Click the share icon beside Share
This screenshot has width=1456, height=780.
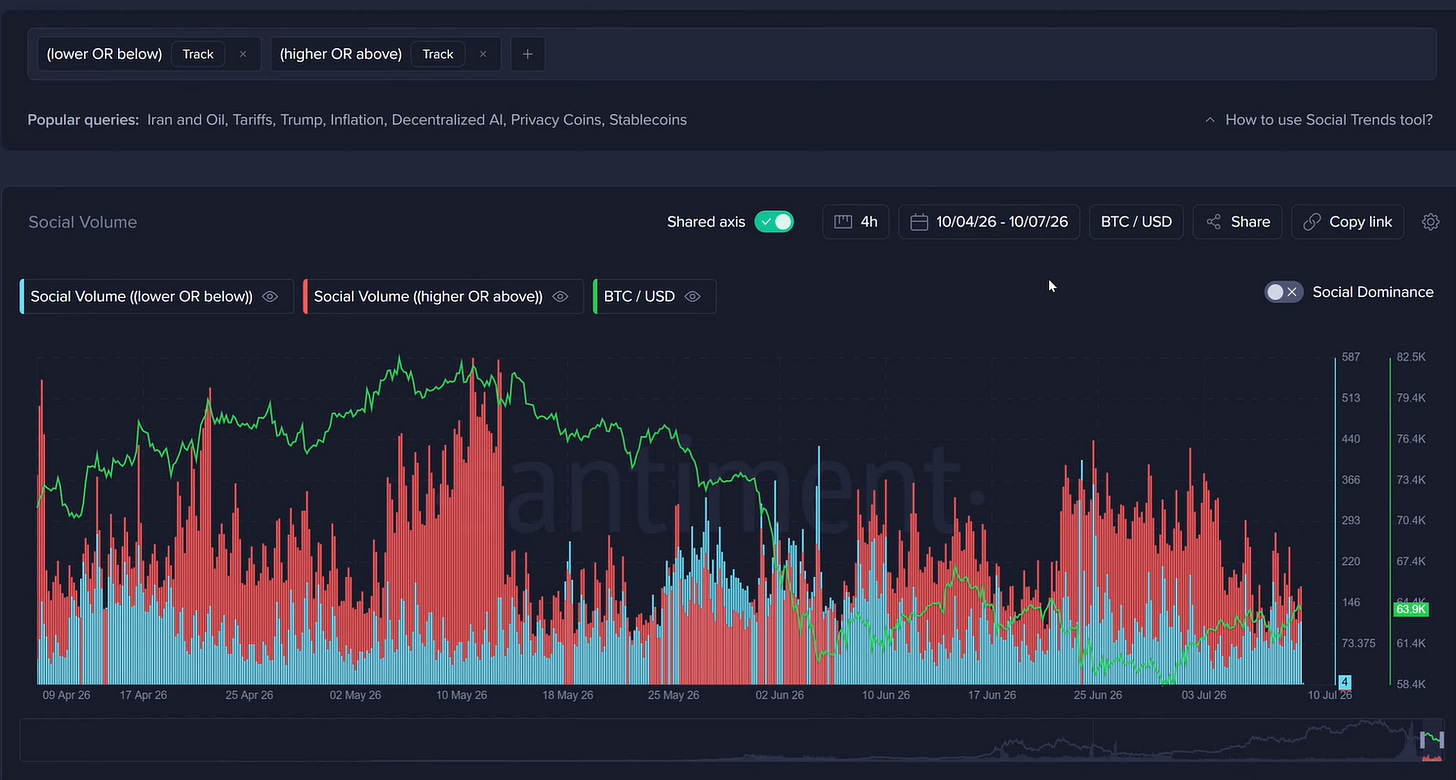[x=1213, y=222]
